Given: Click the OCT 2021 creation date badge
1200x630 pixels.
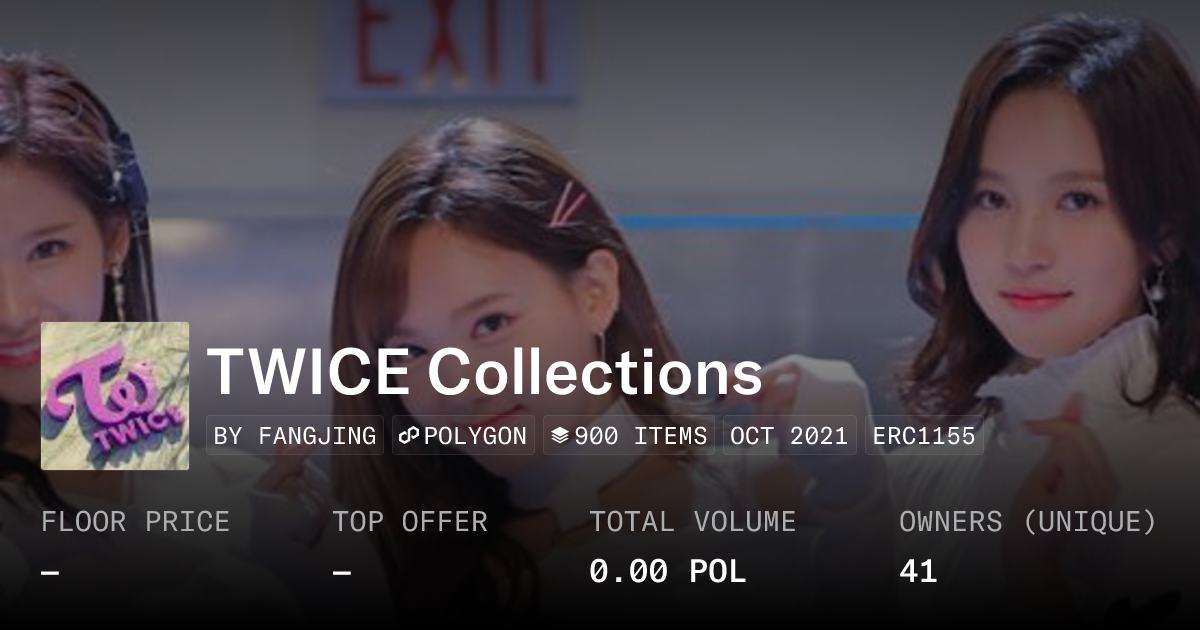Looking at the screenshot, I should pos(789,436).
